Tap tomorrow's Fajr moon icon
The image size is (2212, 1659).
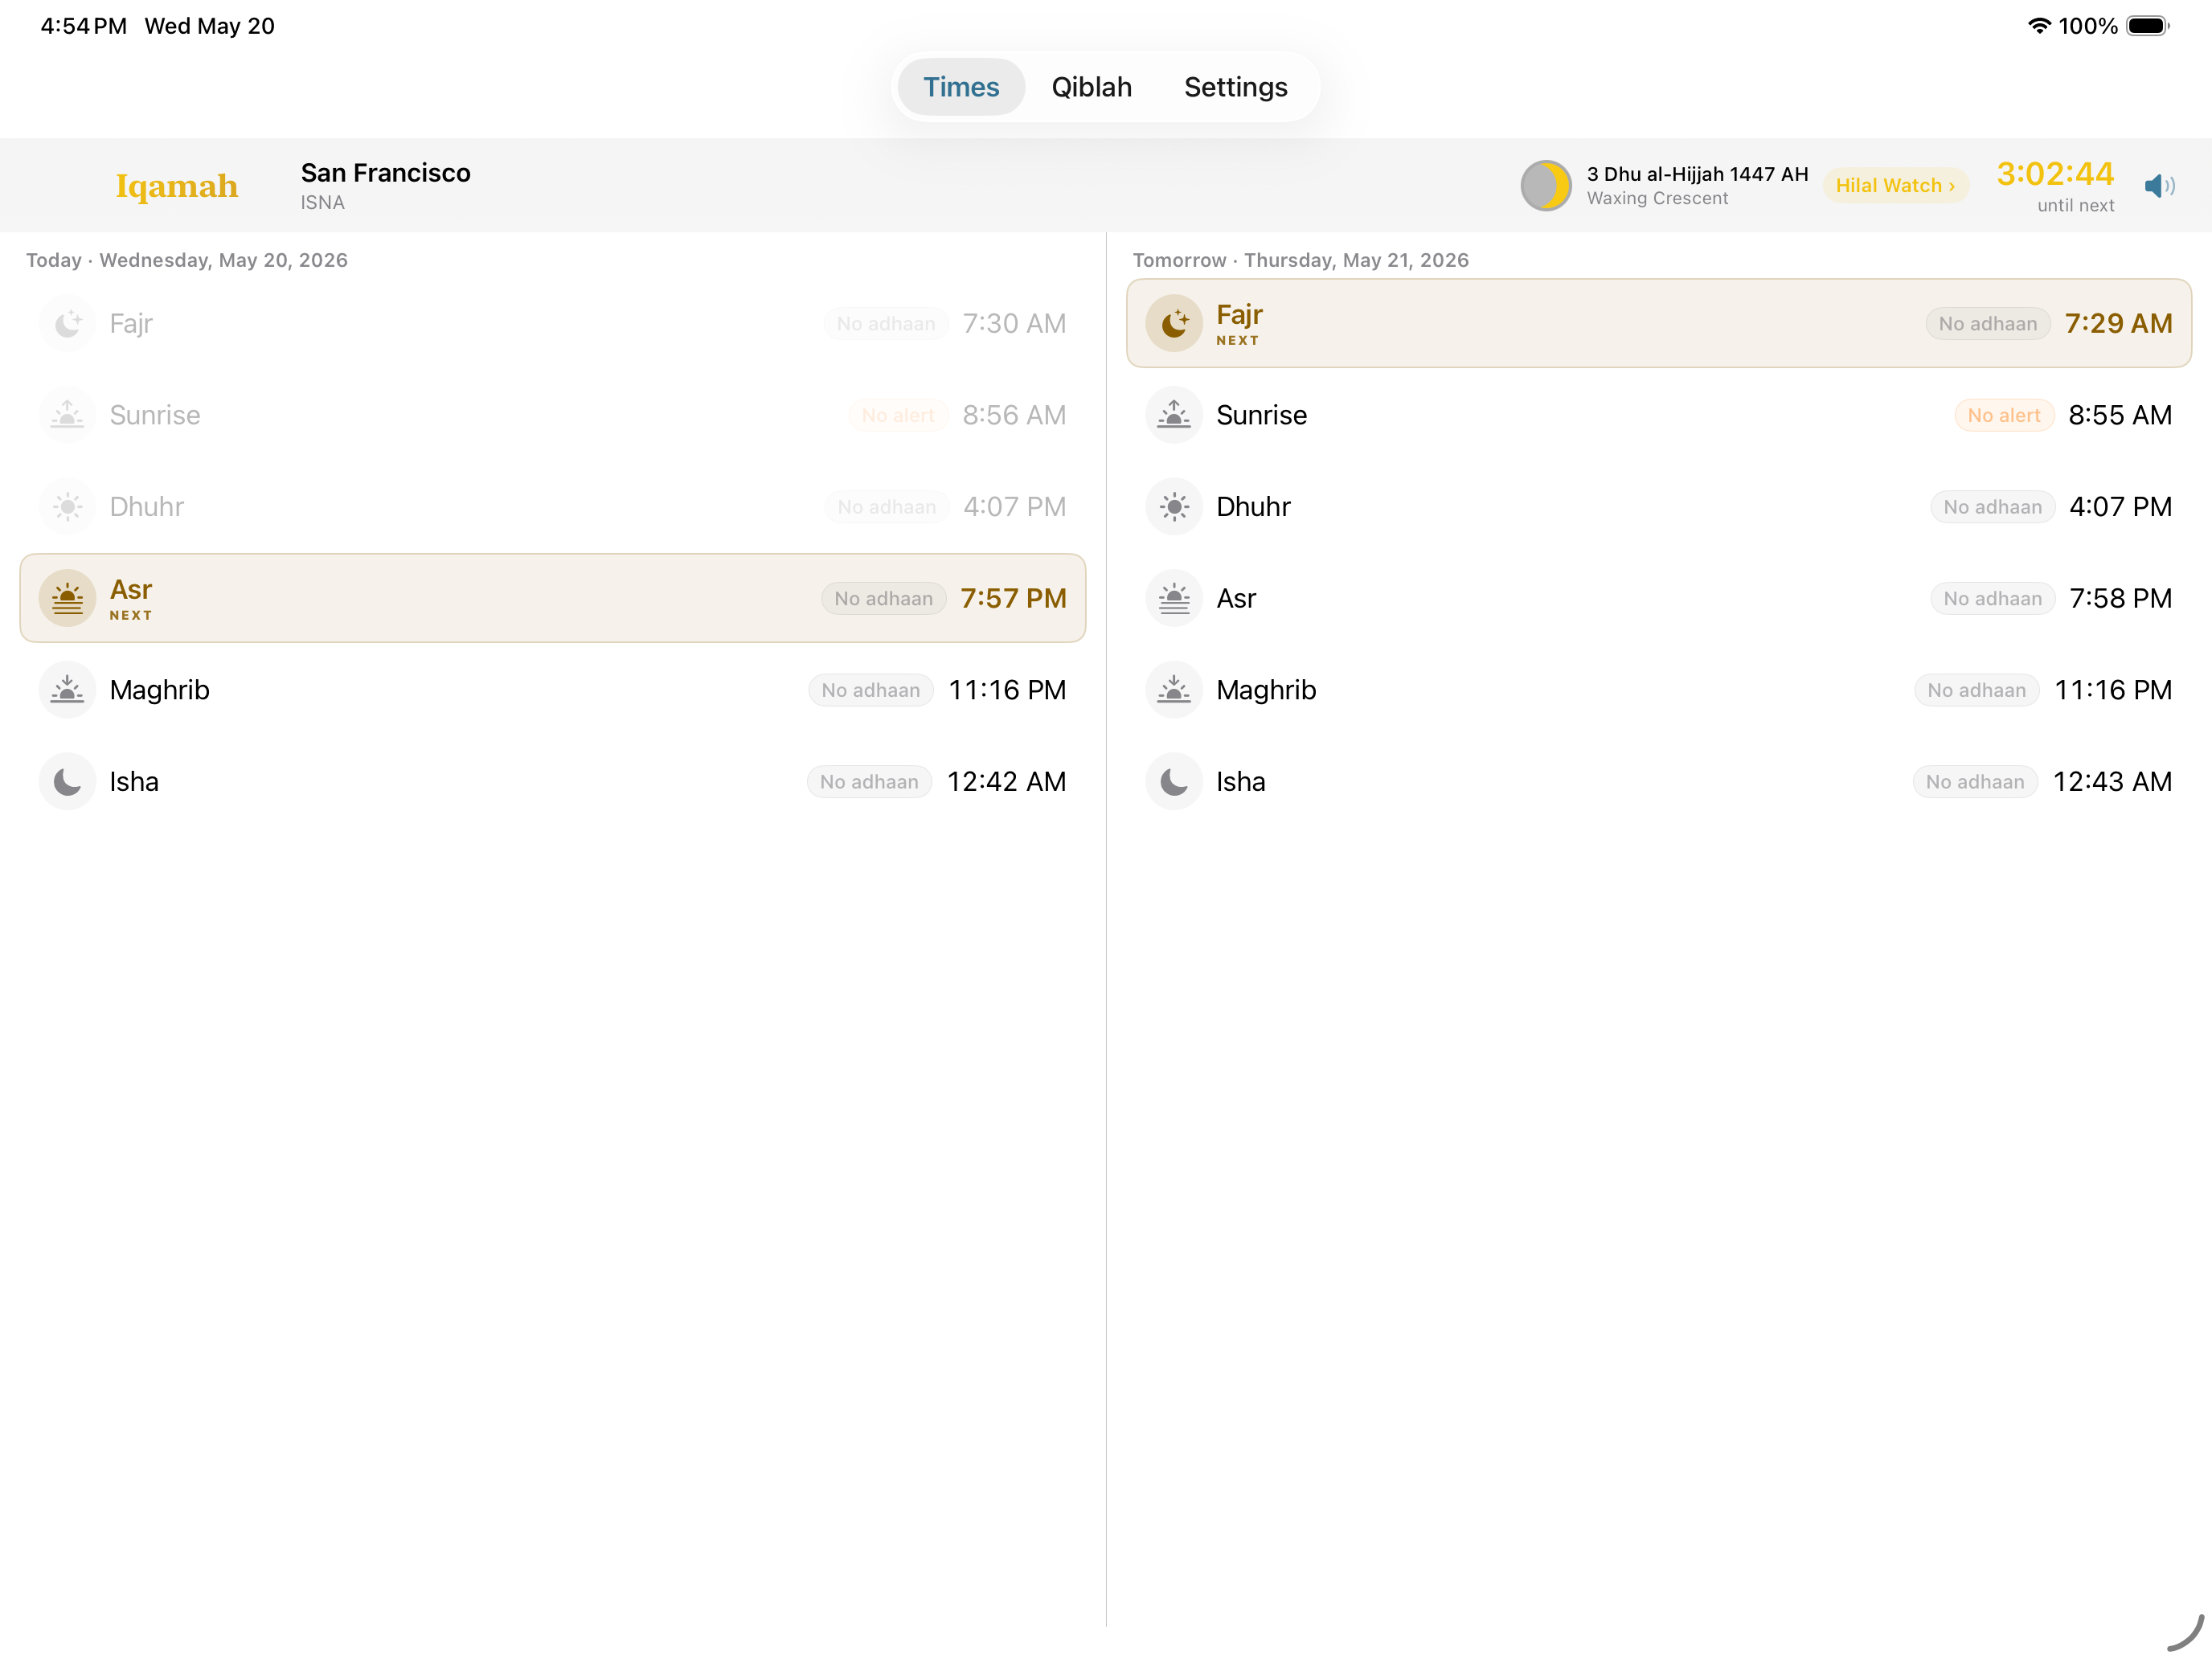pyautogui.click(x=1174, y=324)
